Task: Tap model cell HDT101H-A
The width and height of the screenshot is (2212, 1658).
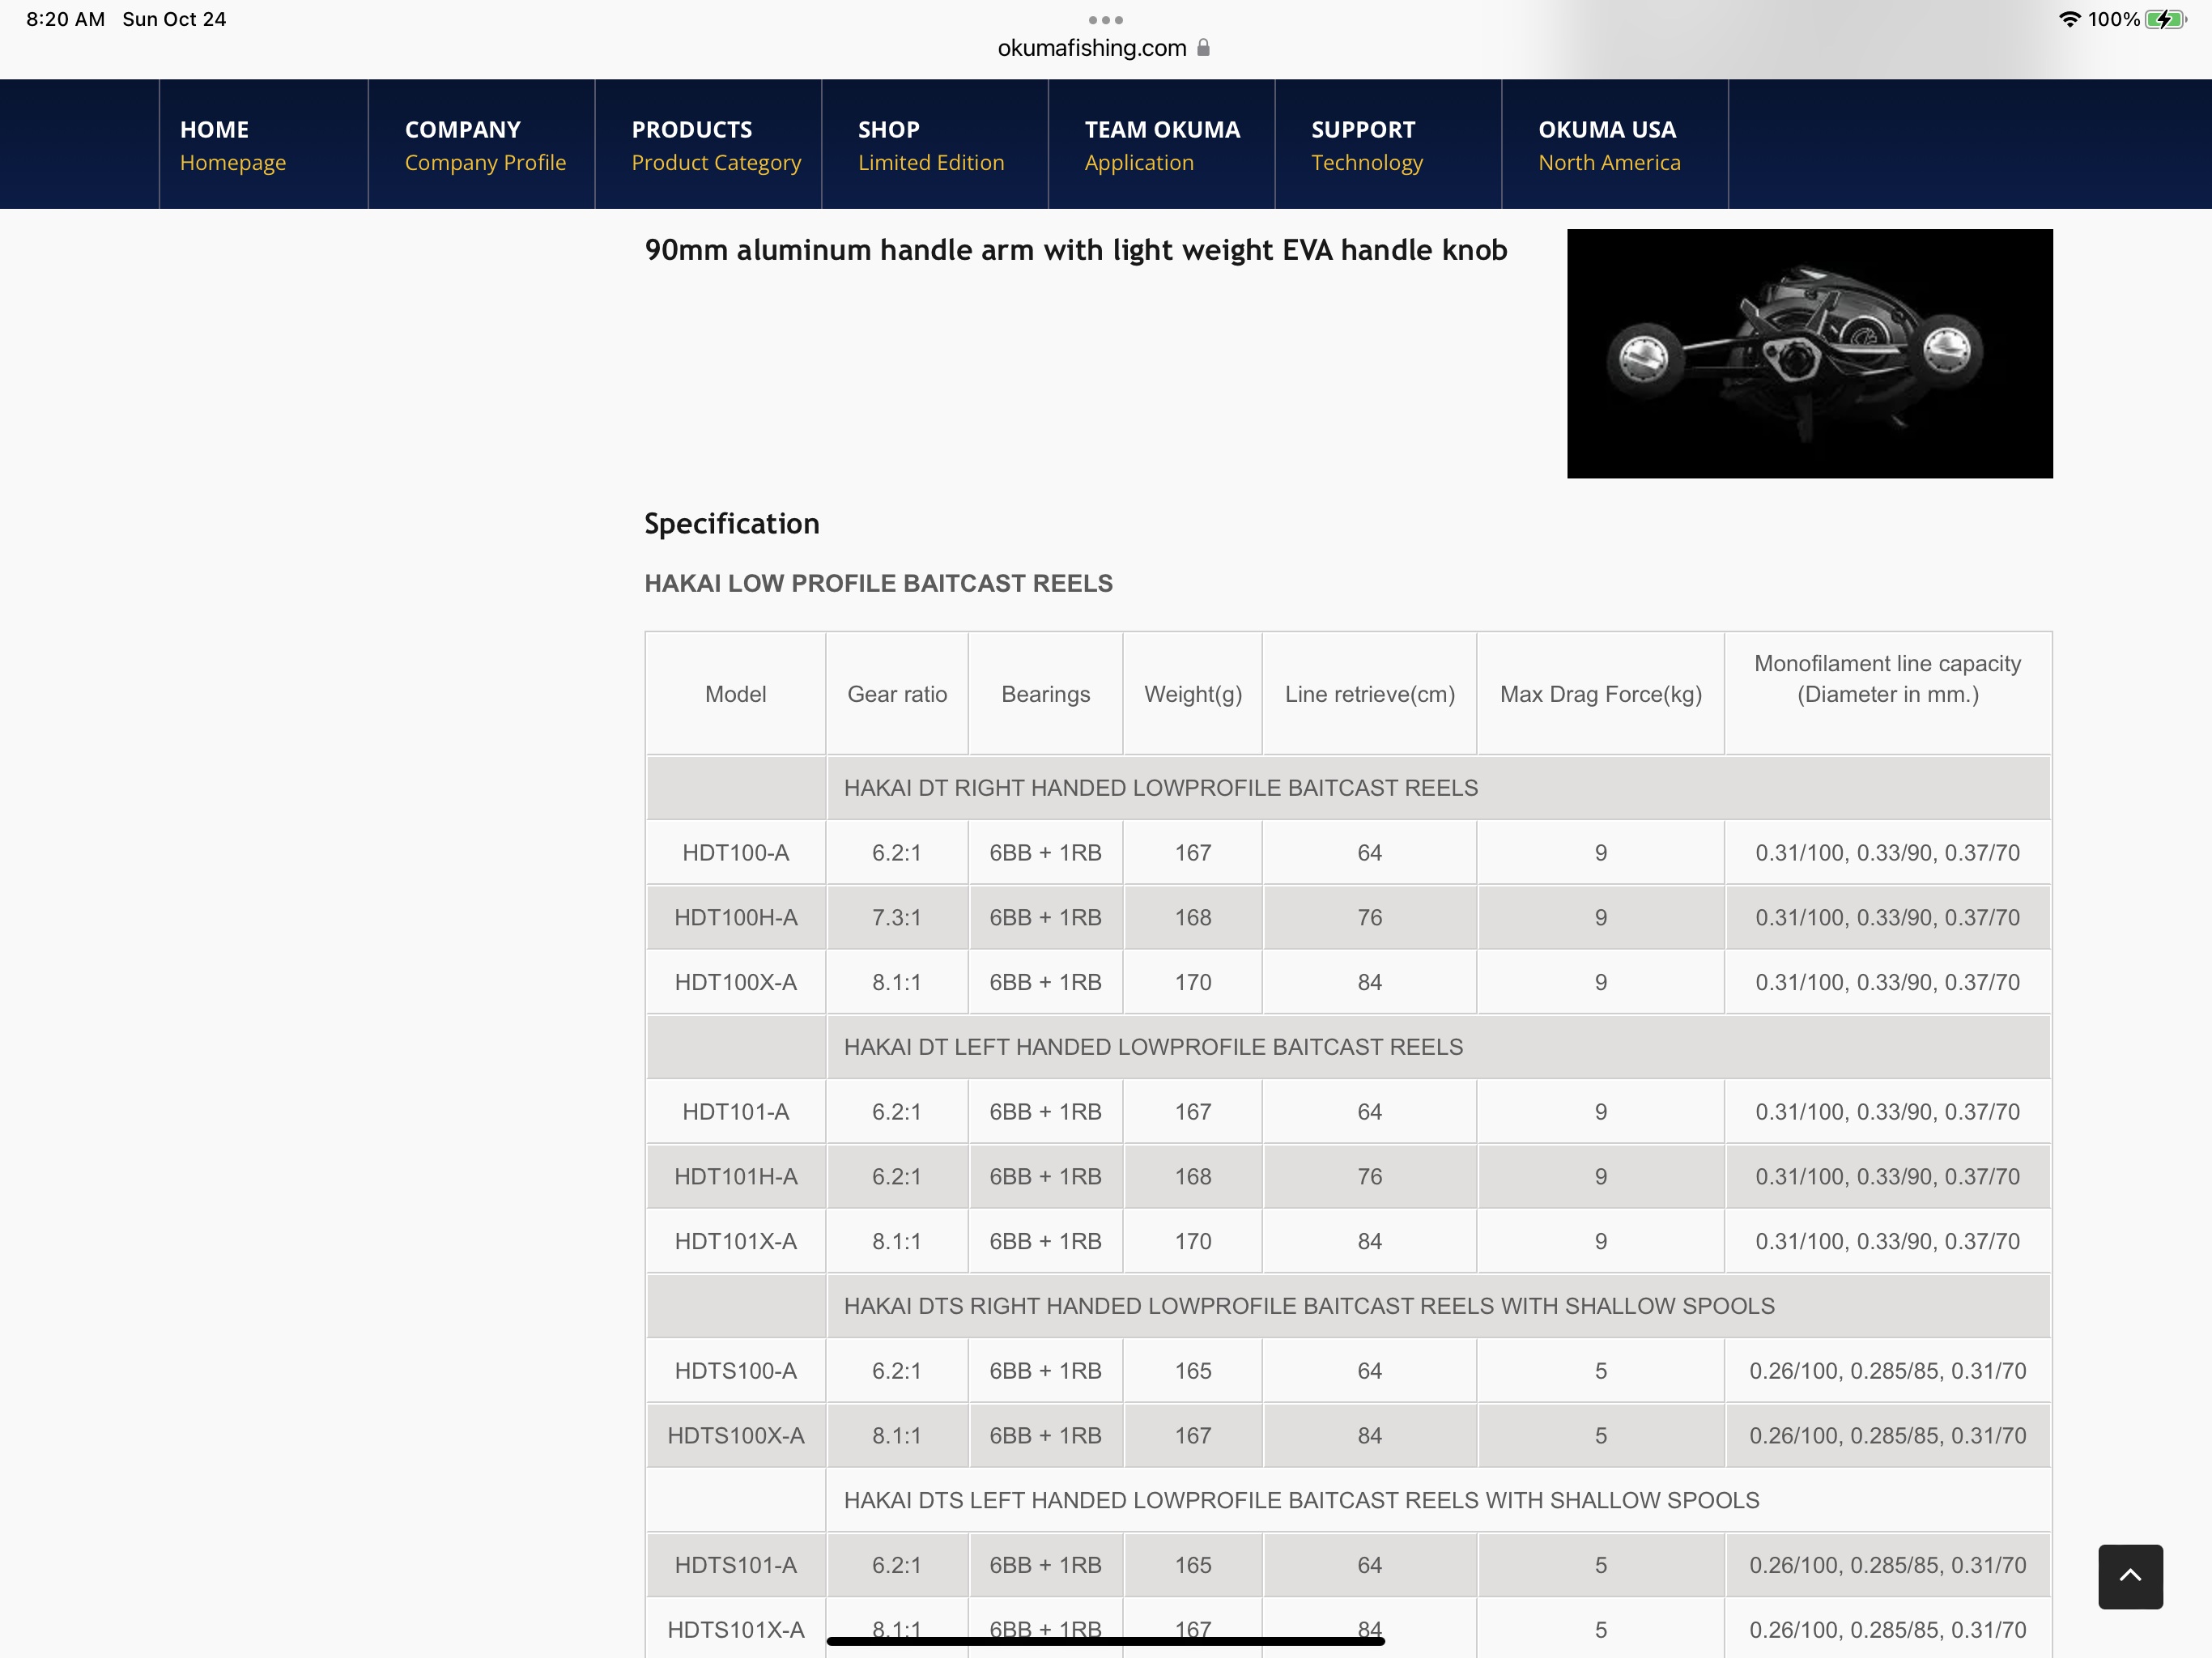Action: pyautogui.click(x=735, y=1177)
